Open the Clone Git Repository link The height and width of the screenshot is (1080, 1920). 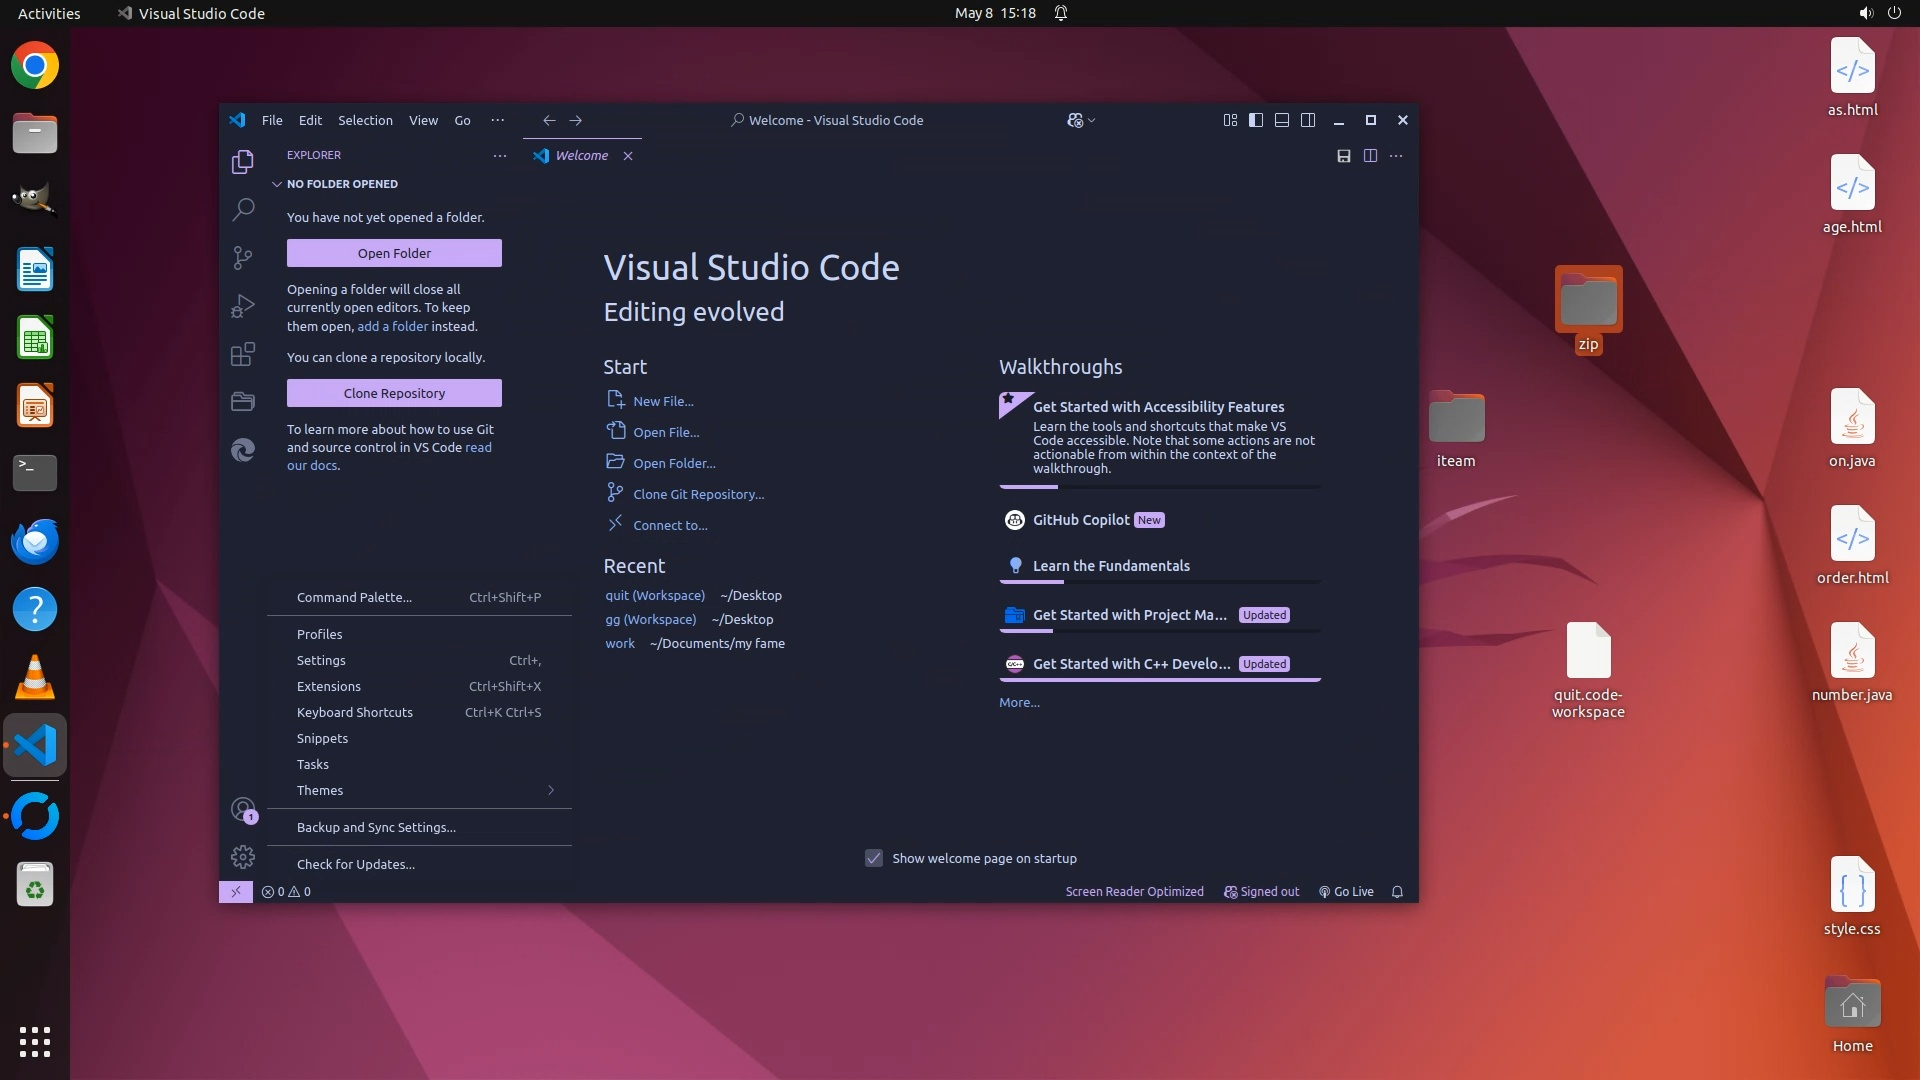[x=698, y=494]
